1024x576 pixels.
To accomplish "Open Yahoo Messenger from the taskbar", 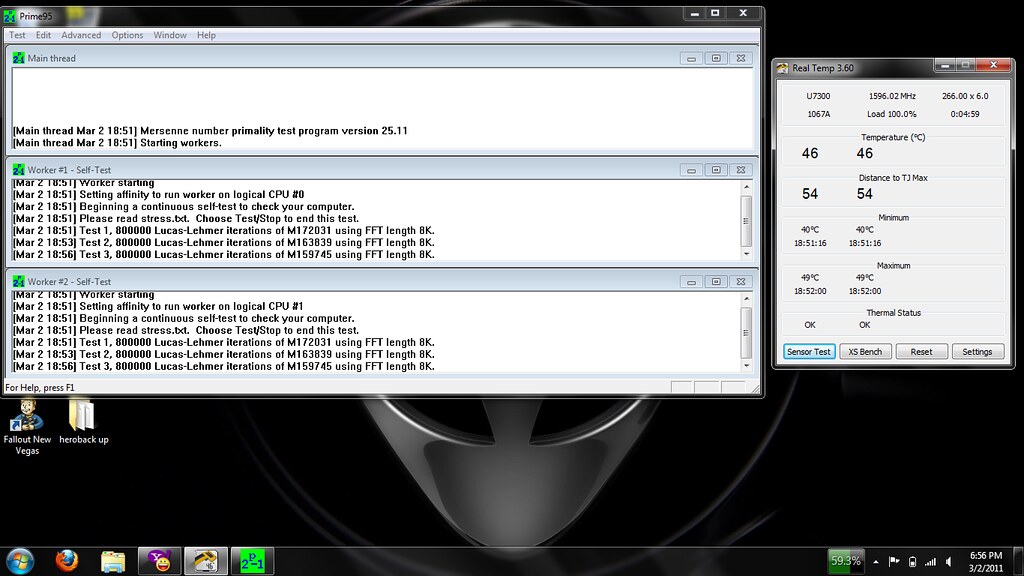I will 159,561.
